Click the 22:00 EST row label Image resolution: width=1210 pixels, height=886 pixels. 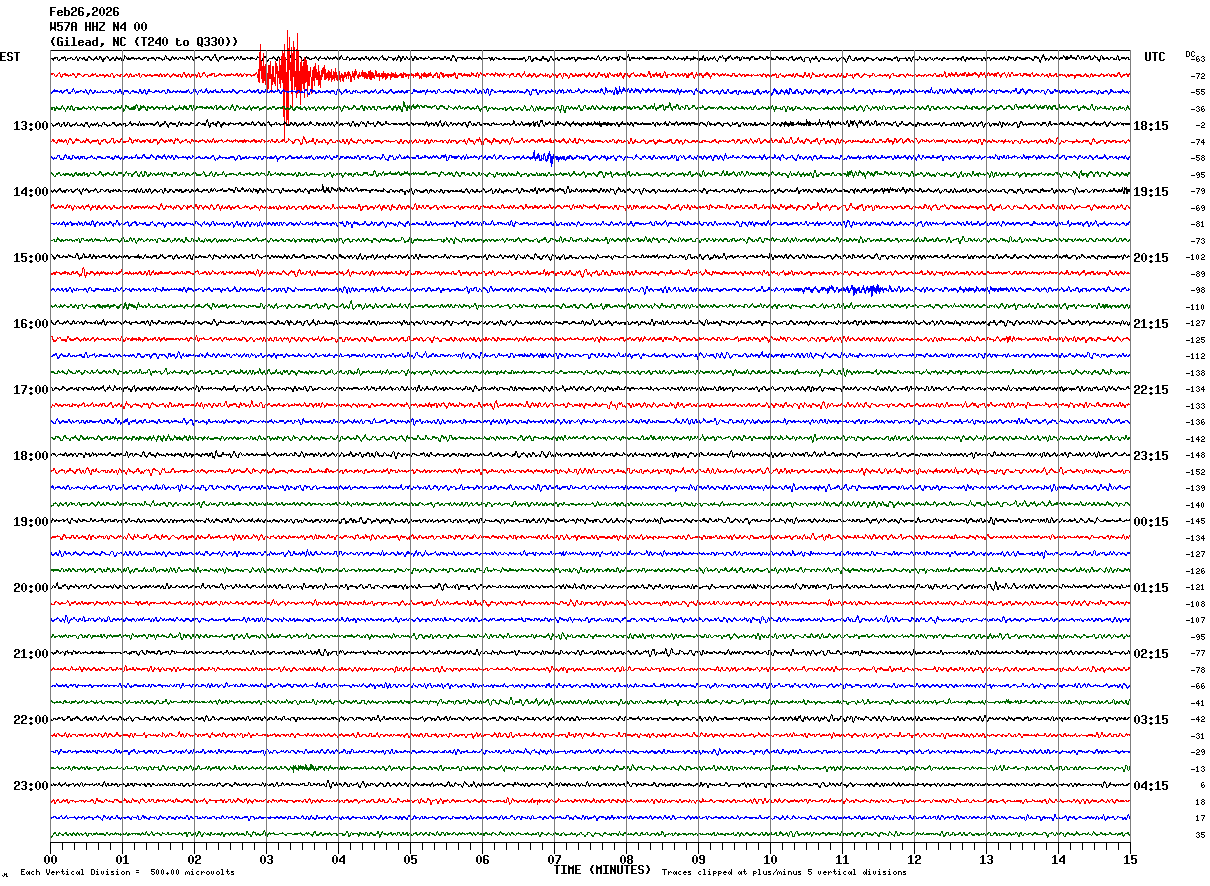click(31, 720)
